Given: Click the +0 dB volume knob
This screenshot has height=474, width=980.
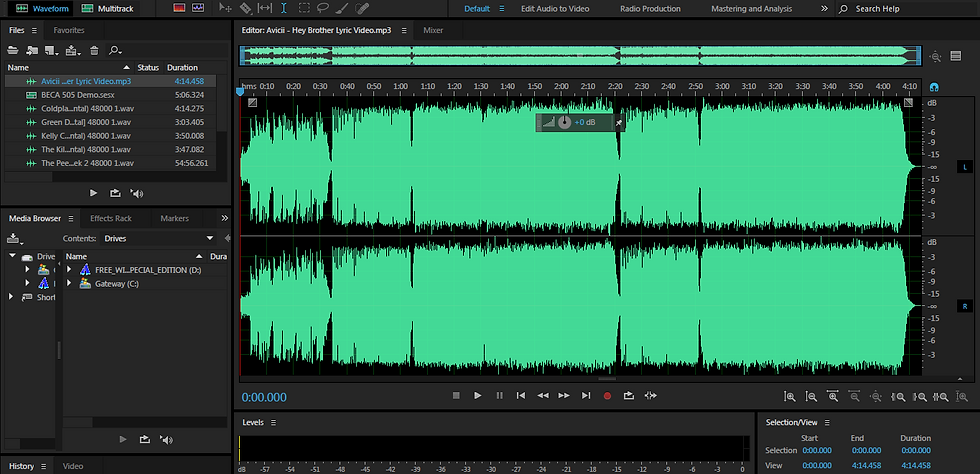Looking at the screenshot, I should pyautogui.click(x=564, y=122).
